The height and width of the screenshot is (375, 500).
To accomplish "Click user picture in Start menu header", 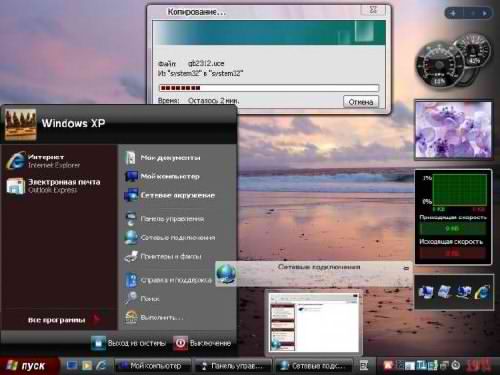I will [20, 124].
